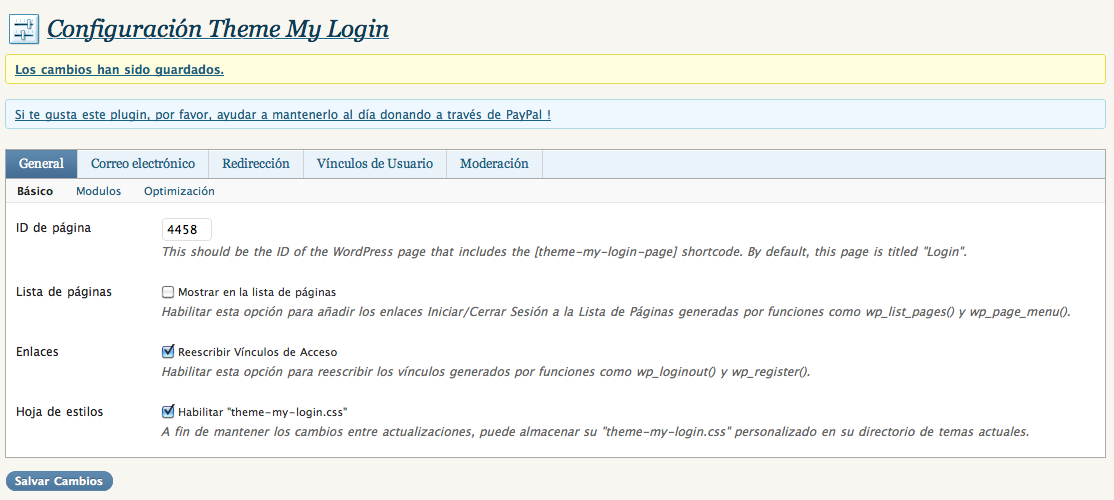1114x500 pixels.
Task: Uncheck the Reescribir Vínculos de Acceso checkbox
Action: (168, 352)
